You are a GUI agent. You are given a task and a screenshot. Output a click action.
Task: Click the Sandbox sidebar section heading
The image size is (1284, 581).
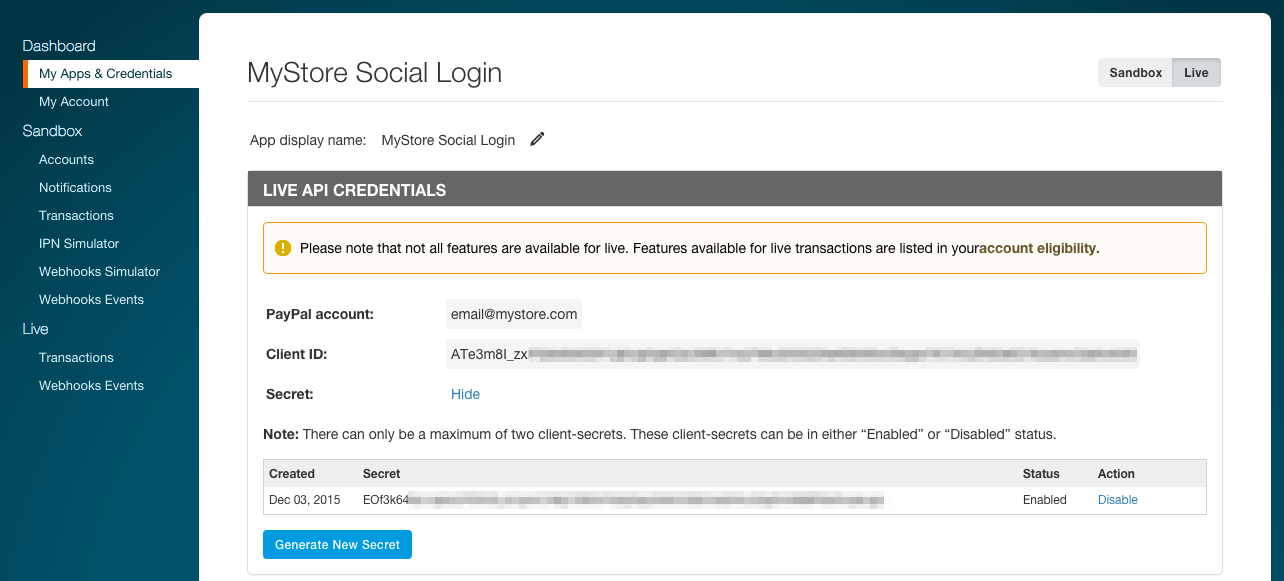52,131
